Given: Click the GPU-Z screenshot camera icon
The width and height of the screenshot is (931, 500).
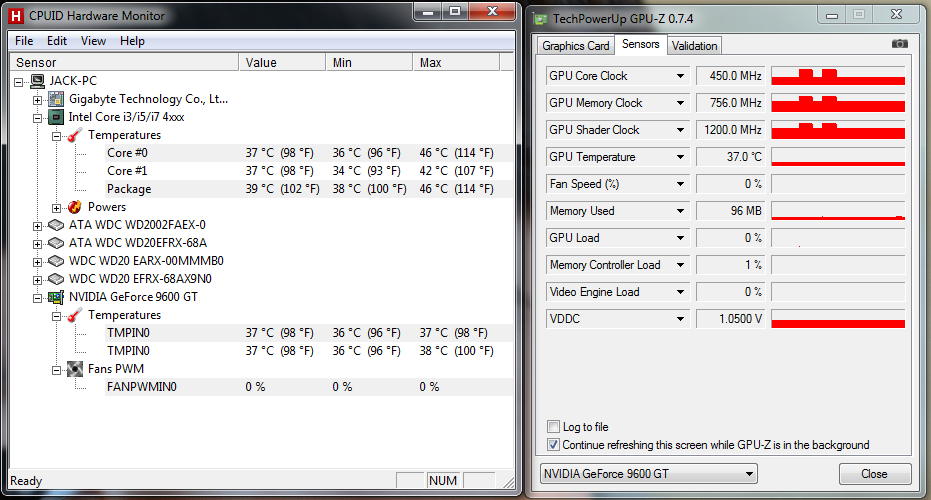Looking at the screenshot, I should pyautogui.click(x=900, y=44).
